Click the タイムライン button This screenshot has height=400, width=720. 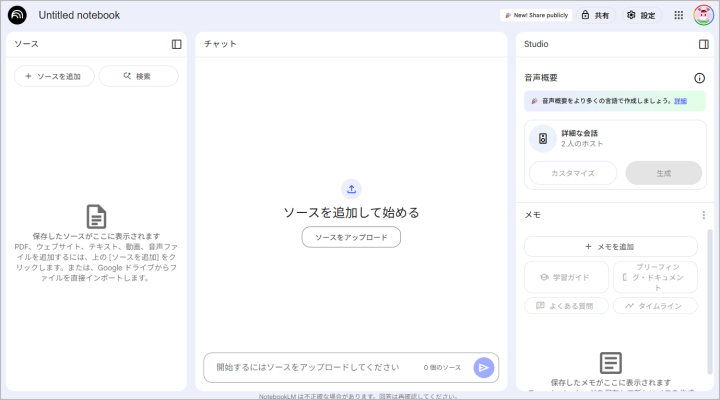(655, 306)
